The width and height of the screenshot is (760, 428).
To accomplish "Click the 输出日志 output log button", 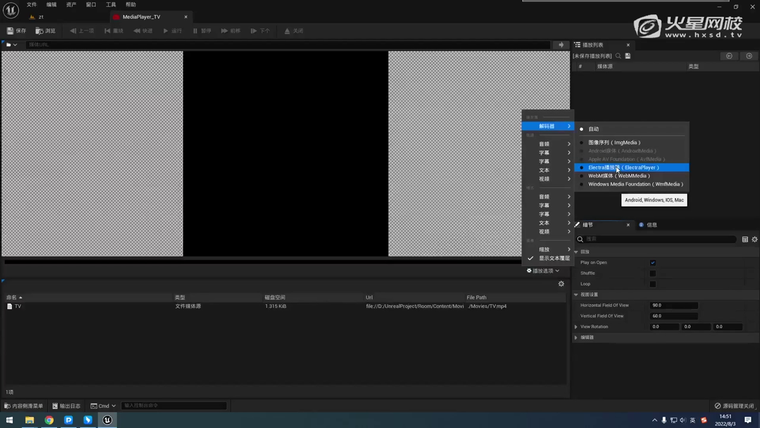I will pos(66,406).
